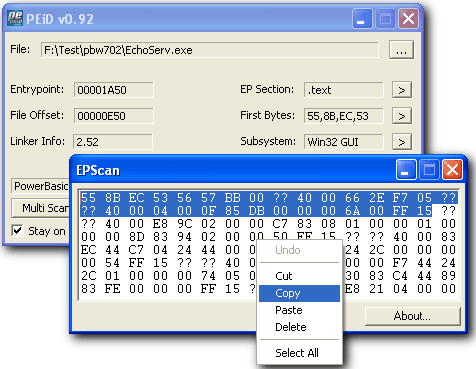Click the 'EP Section:' label
476x369 pixels.
coord(267,89)
